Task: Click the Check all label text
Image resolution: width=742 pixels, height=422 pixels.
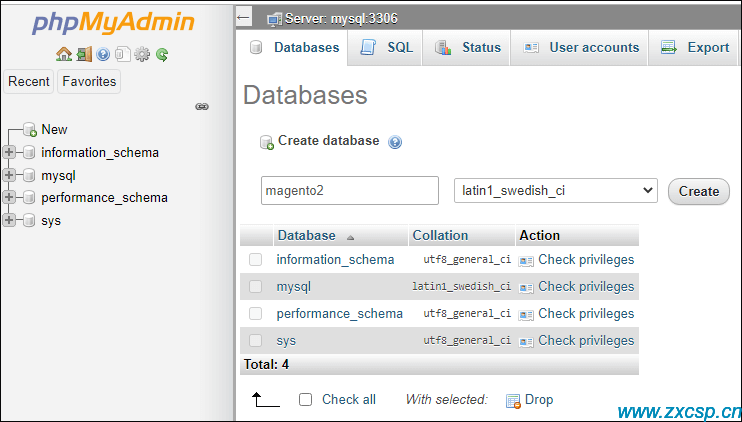Action: click(x=349, y=400)
